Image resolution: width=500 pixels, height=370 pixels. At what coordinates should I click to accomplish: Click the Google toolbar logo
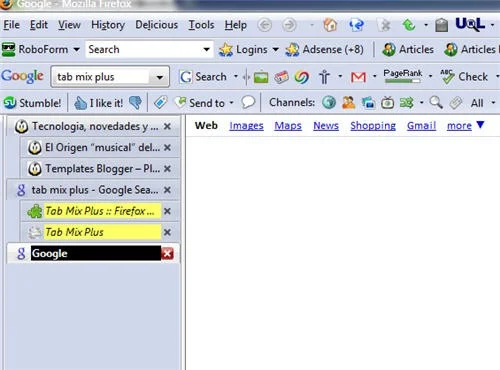[x=22, y=77]
